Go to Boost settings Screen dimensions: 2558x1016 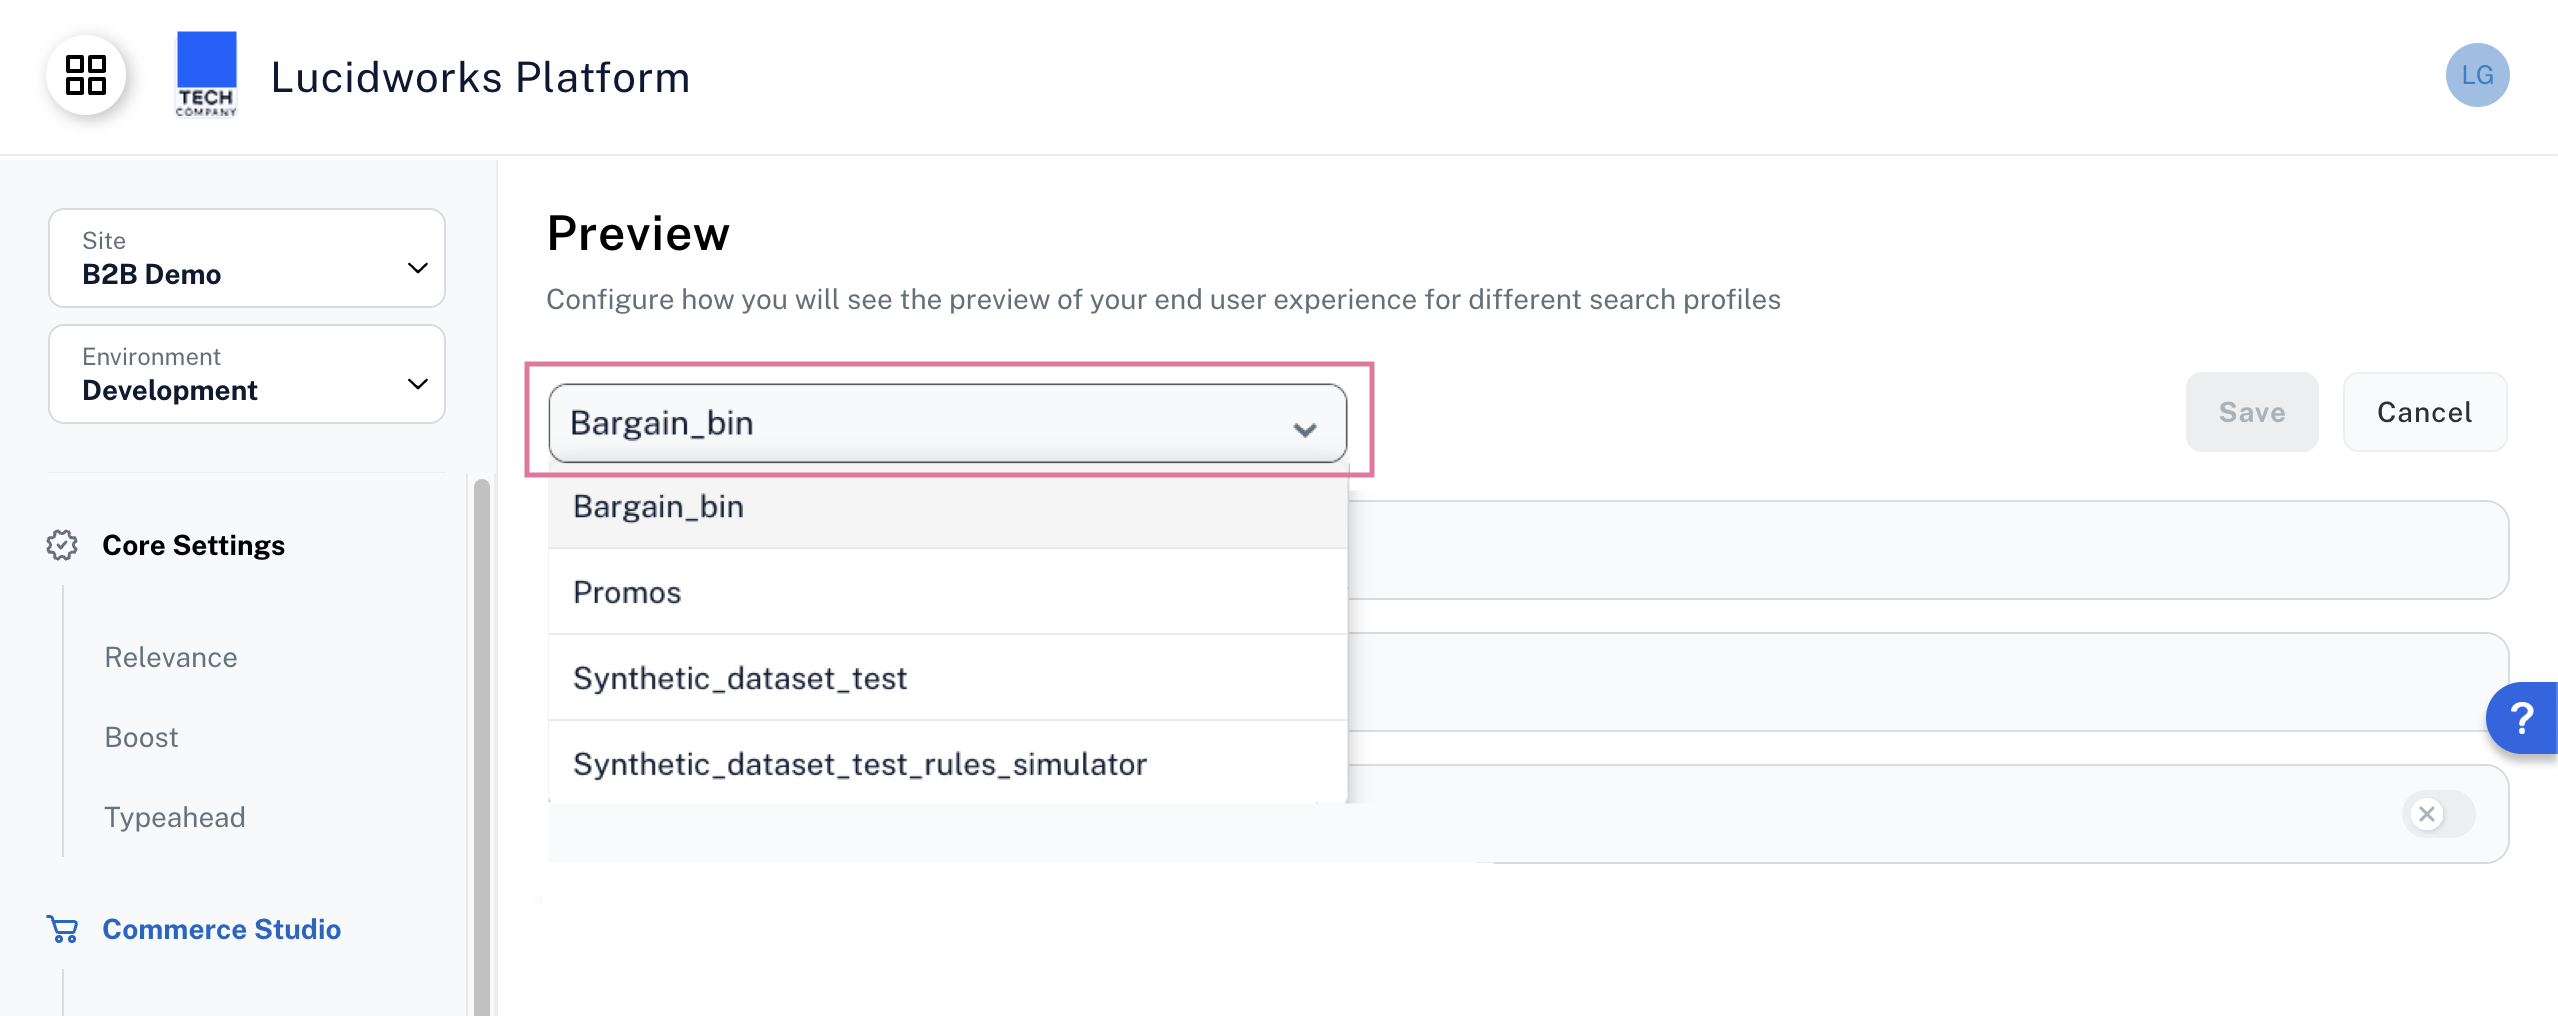pos(141,737)
